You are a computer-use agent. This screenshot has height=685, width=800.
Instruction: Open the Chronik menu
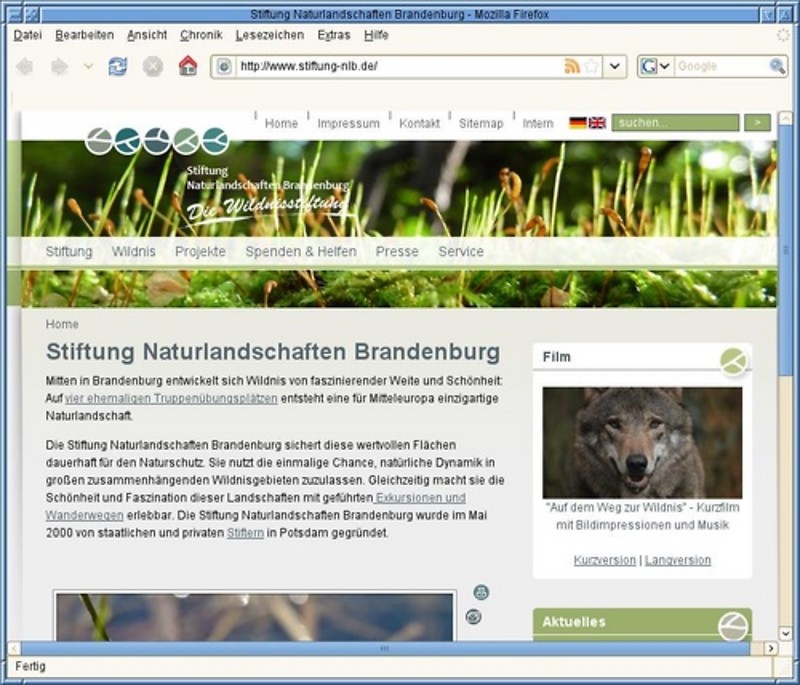[201, 35]
